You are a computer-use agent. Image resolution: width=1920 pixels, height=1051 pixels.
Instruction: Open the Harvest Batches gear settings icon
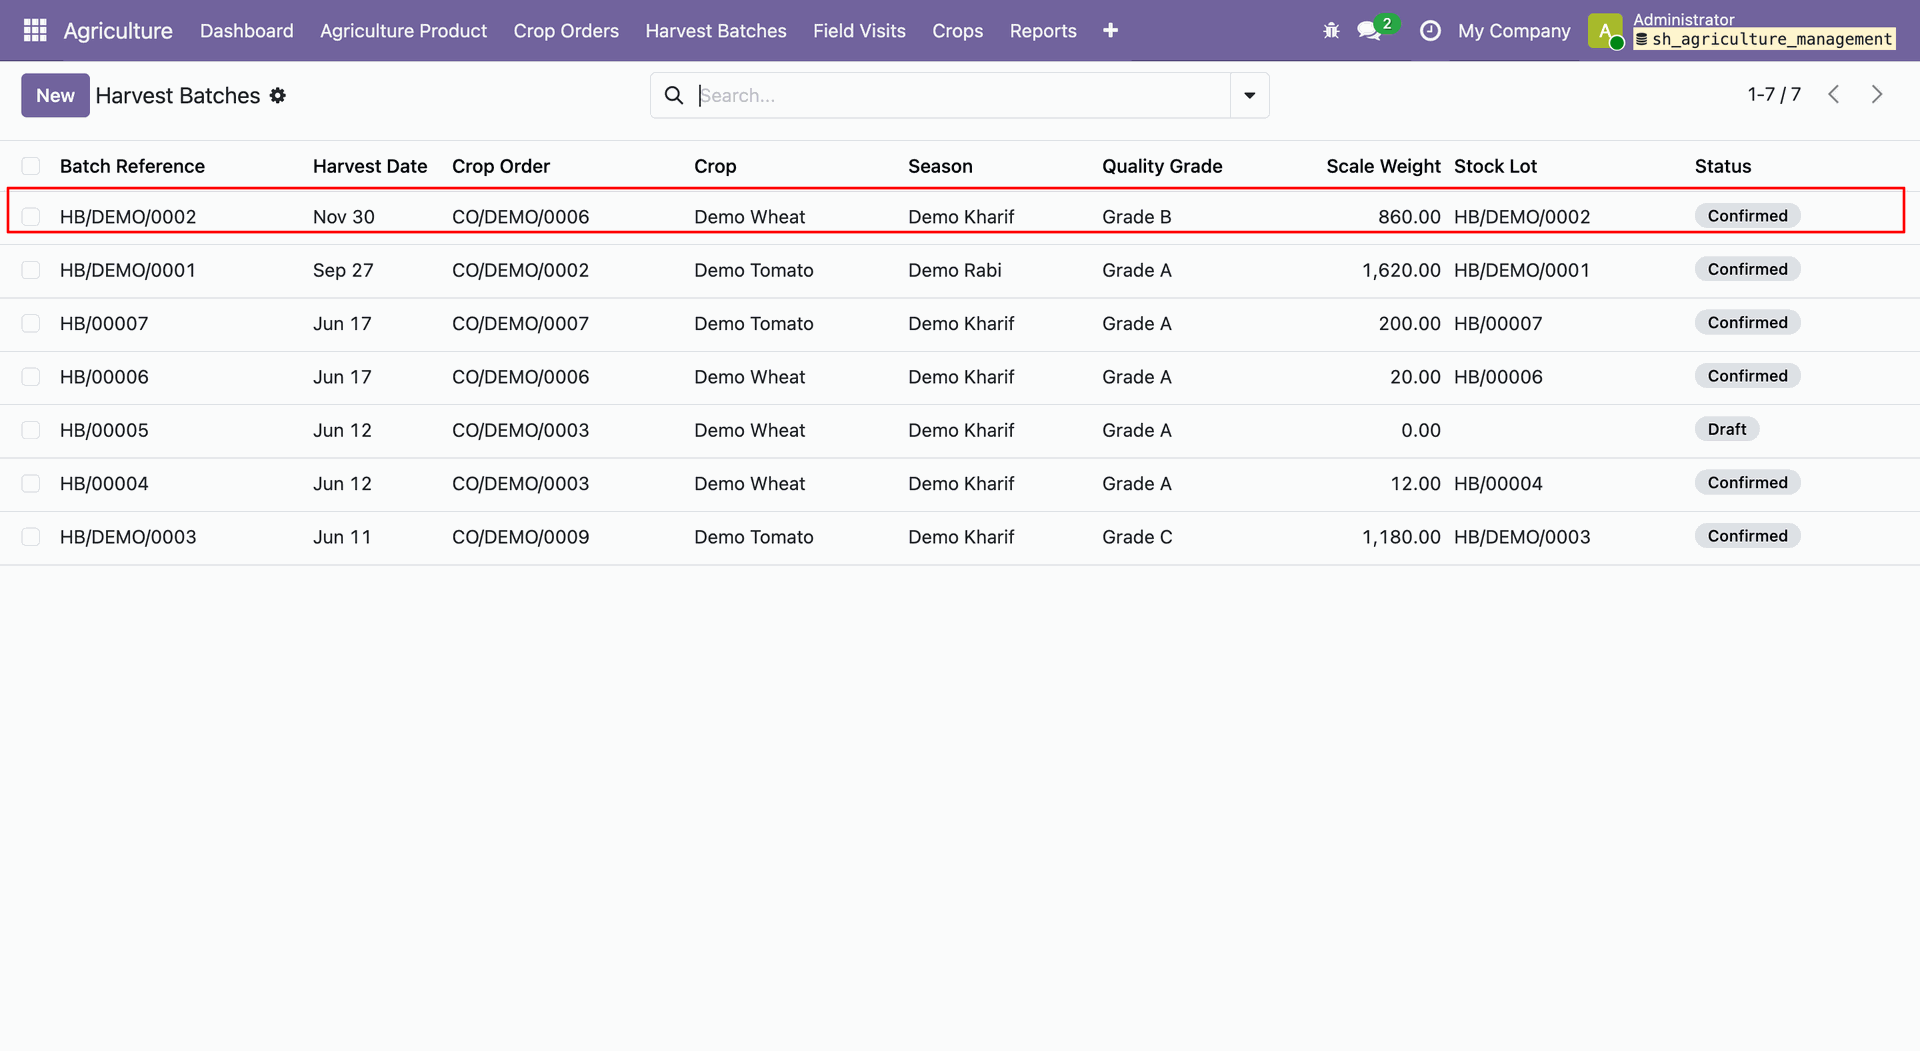point(278,95)
